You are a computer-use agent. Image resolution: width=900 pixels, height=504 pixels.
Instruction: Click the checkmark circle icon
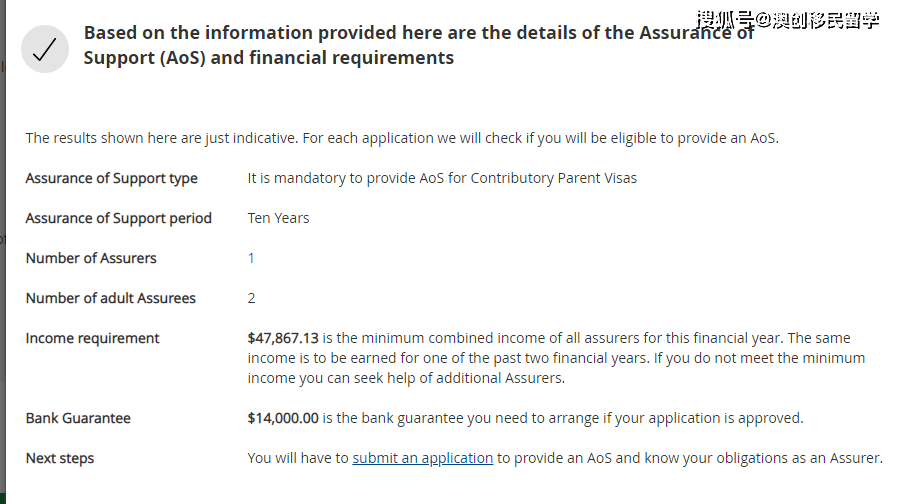[44, 50]
